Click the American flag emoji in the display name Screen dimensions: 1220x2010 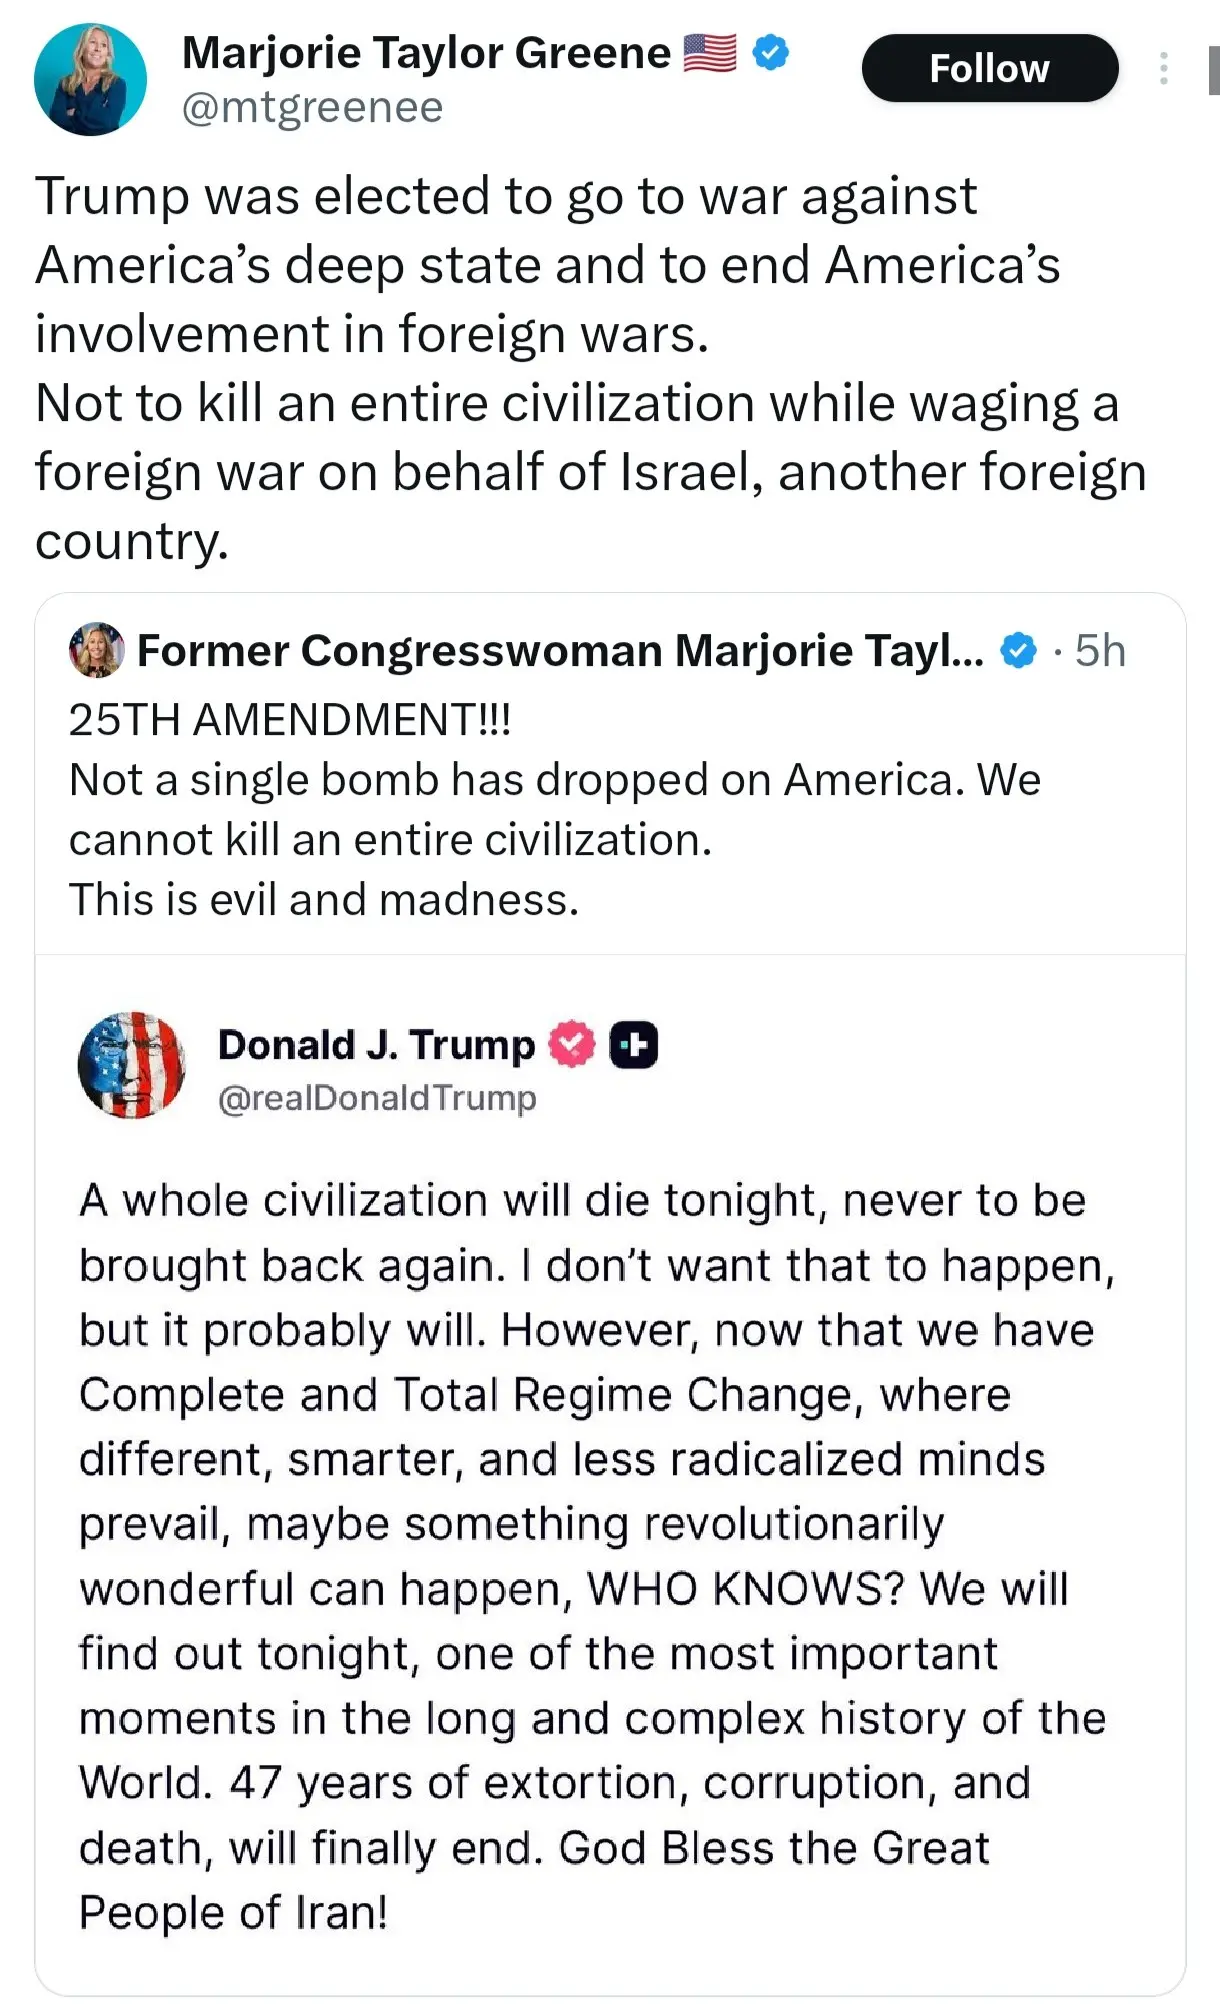pyautogui.click(x=710, y=53)
